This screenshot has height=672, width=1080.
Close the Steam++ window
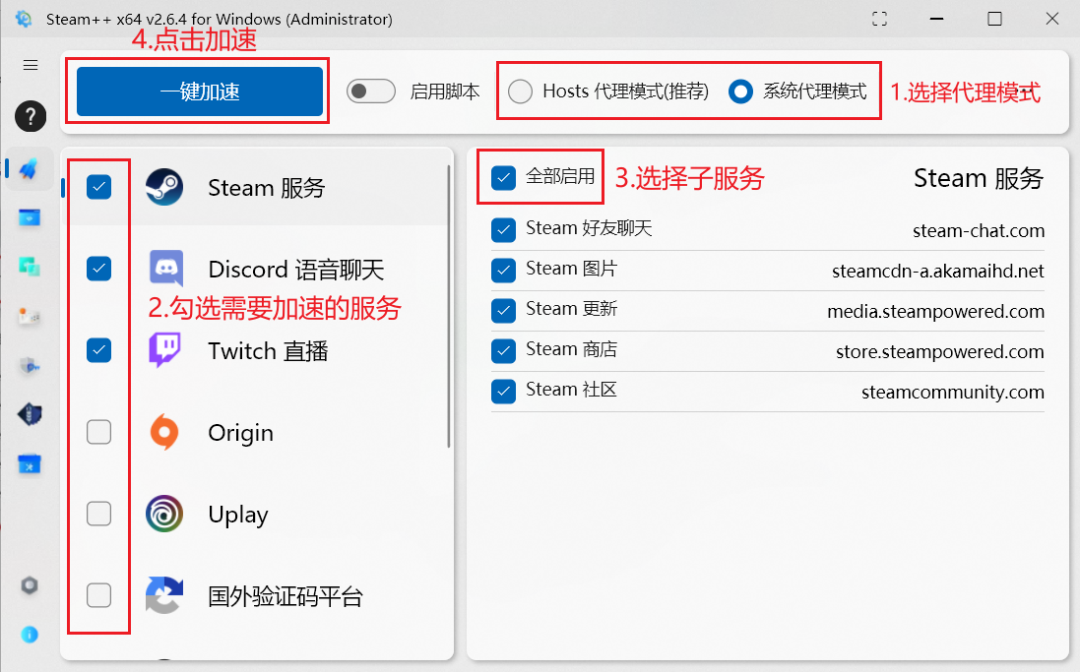pos(1052,19)
